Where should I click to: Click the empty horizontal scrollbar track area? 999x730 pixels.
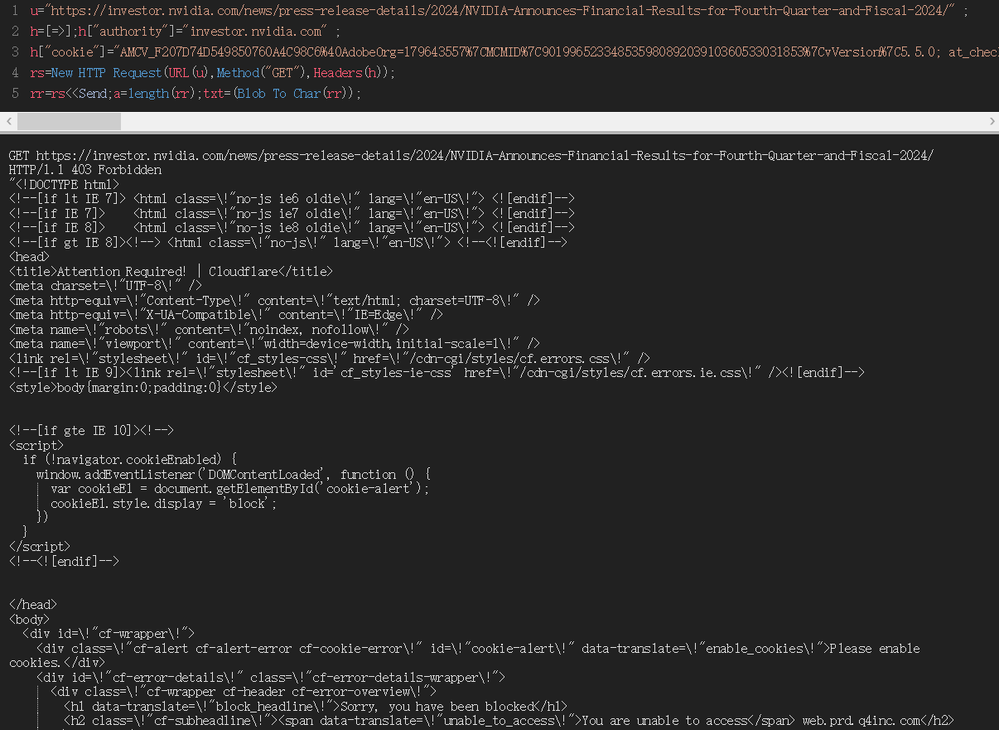553,121
